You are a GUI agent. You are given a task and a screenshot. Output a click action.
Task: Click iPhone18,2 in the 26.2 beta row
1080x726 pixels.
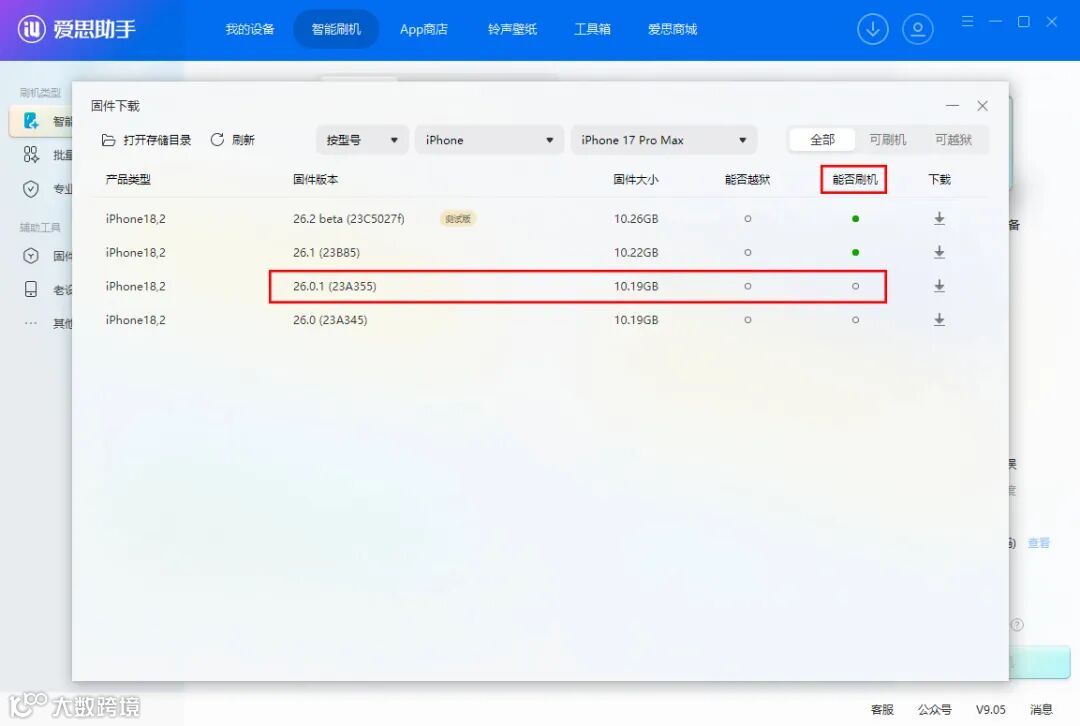[135, 218]
